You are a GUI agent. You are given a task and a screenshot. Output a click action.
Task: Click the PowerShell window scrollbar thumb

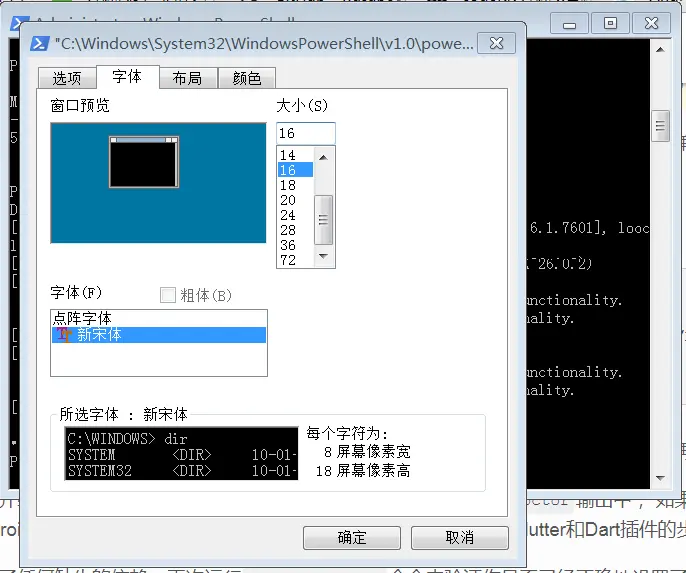(660, 126)
